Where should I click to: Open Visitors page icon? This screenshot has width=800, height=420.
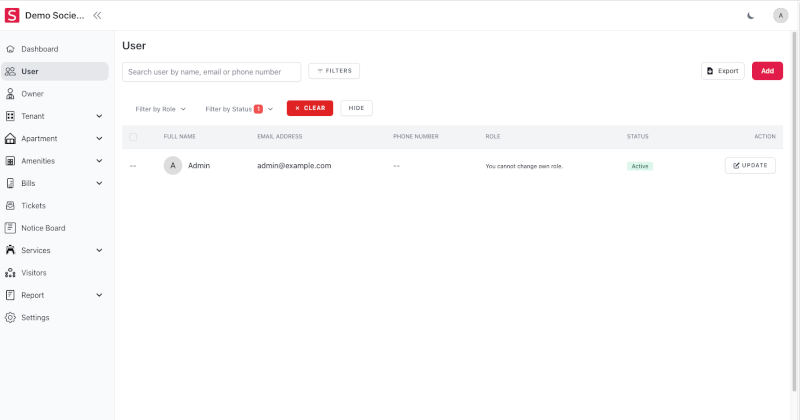11,272
